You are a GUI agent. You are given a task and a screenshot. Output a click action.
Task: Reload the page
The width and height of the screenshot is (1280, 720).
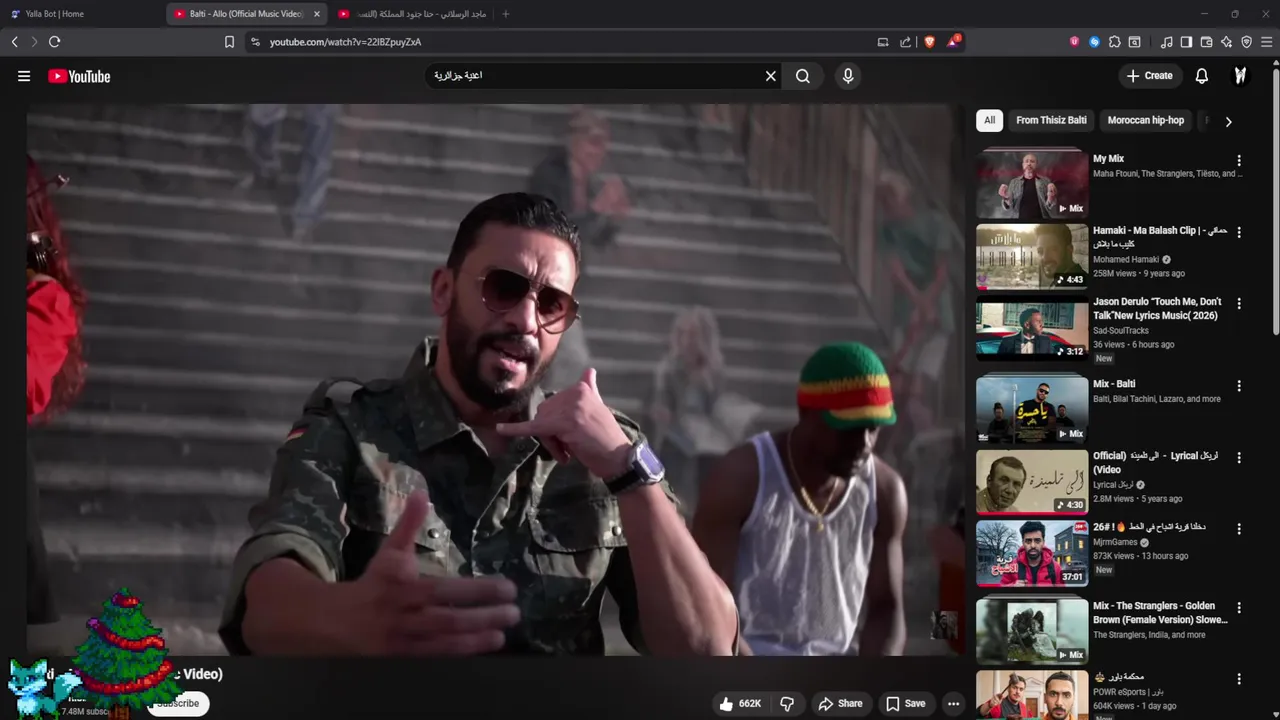coord(55,42)
